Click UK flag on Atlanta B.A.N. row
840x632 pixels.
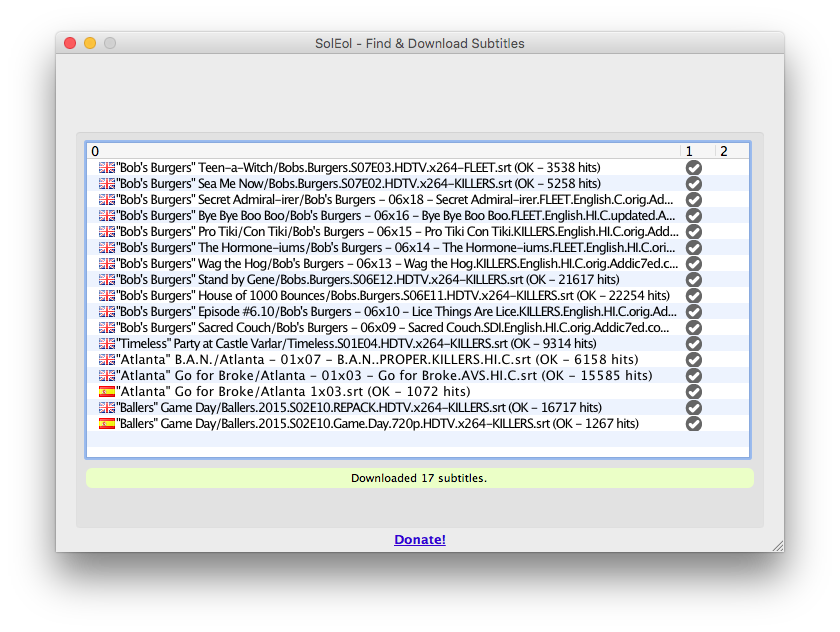(107, 359)
